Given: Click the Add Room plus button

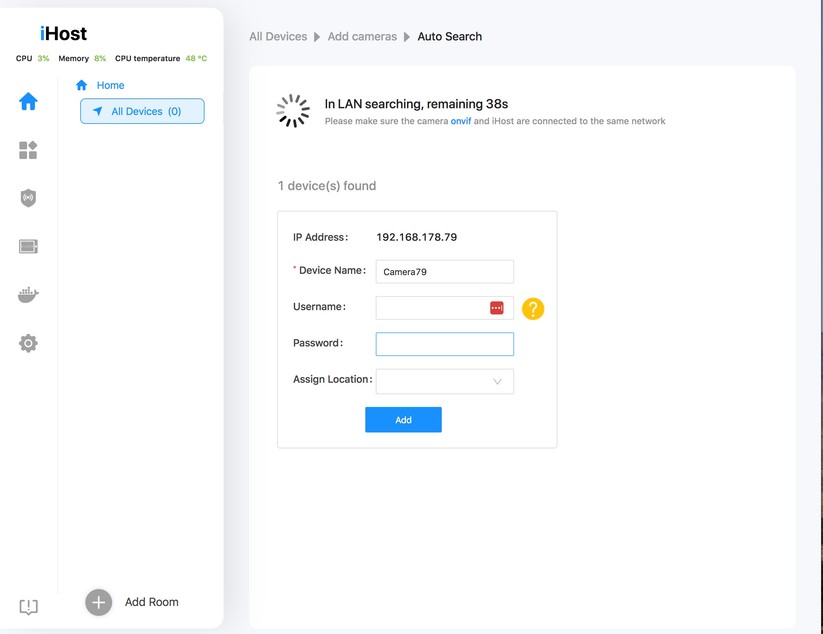Looking at the screenshot, I should click(97, 601).
